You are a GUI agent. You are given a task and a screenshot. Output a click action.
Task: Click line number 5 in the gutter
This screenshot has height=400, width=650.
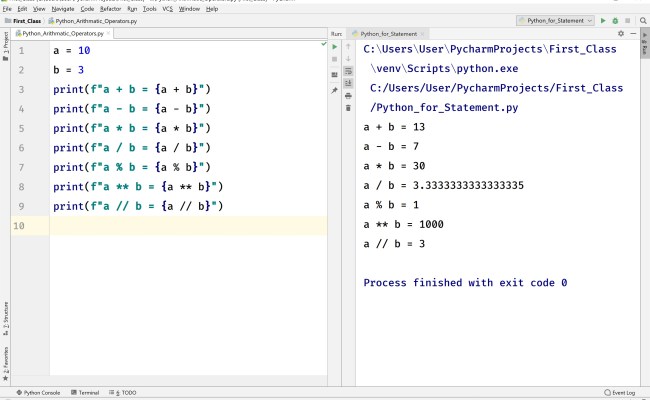(21, 128)
